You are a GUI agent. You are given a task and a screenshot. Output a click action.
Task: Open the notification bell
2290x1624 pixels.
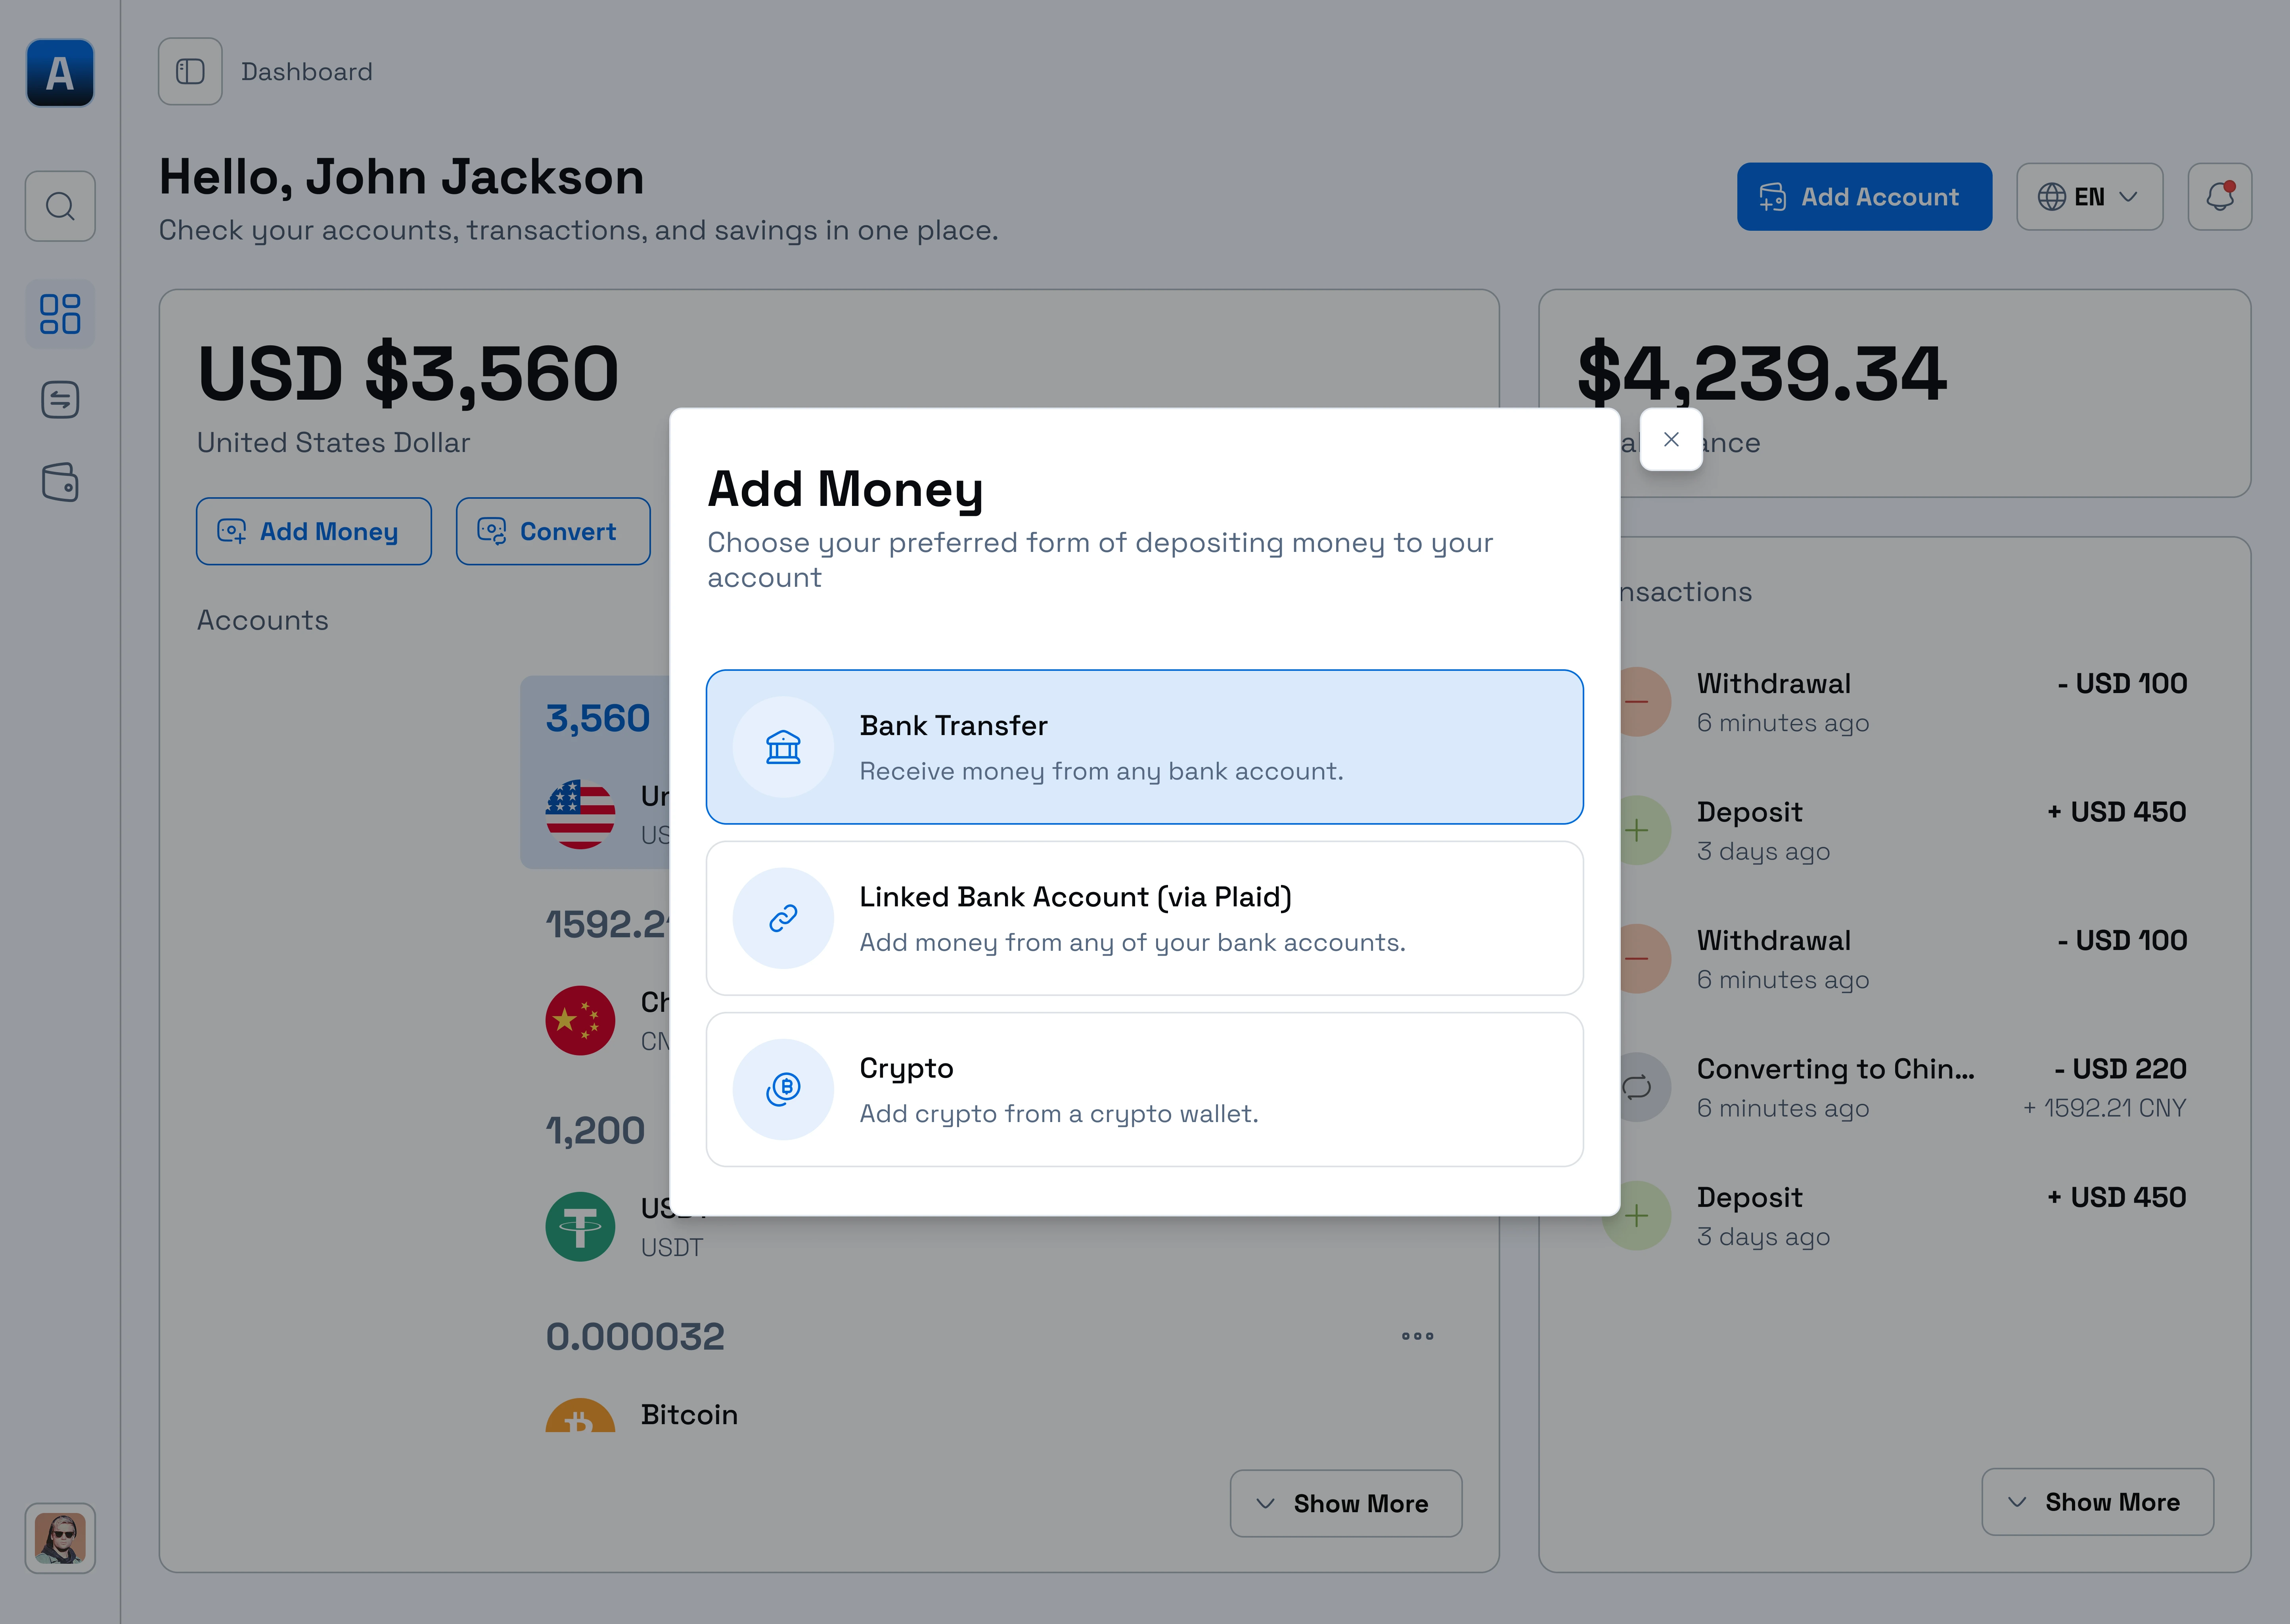pyautogui.click(x=2219, y=196)
